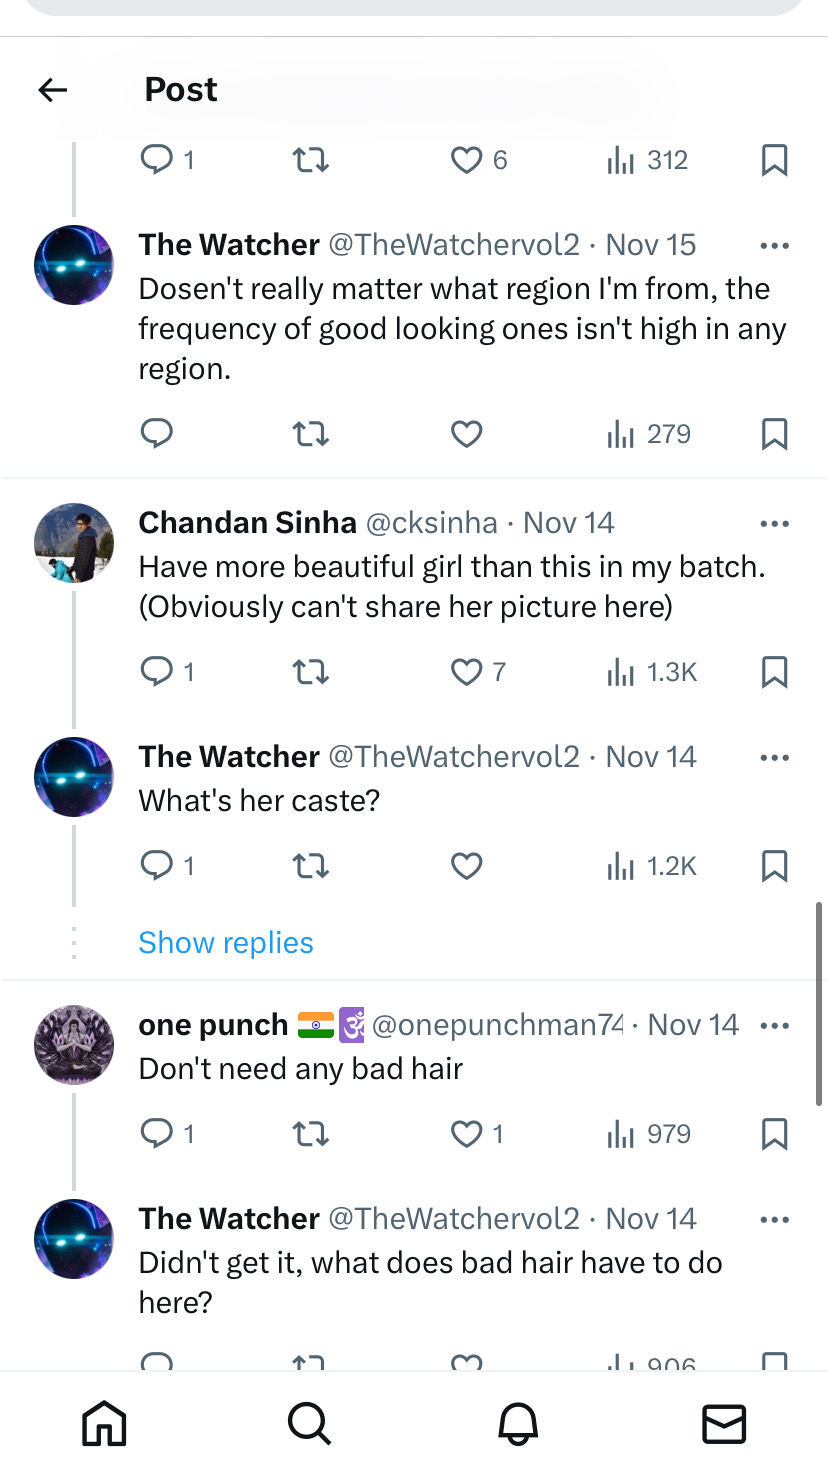Go to the Home tab

[x=104, y=1422]
